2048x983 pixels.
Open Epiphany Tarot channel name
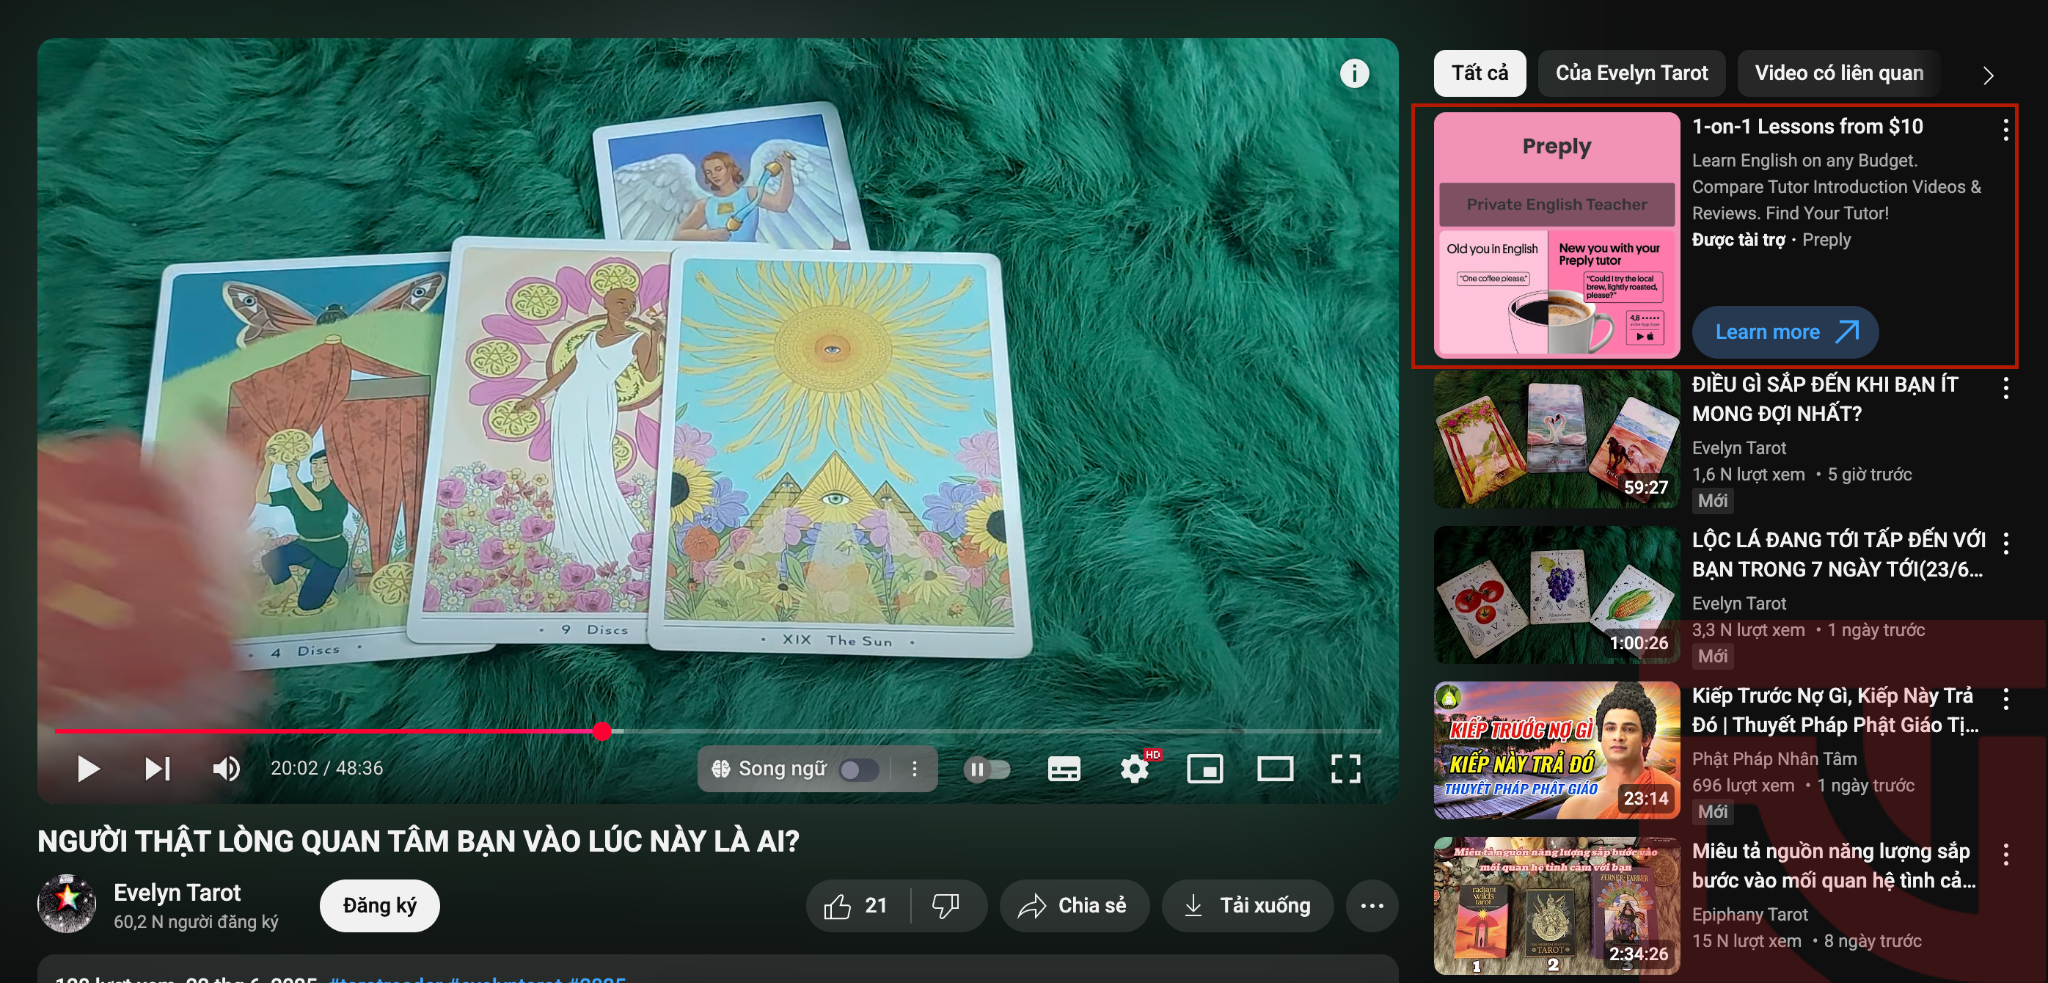pyautogui.click(x=1750, y=915)
